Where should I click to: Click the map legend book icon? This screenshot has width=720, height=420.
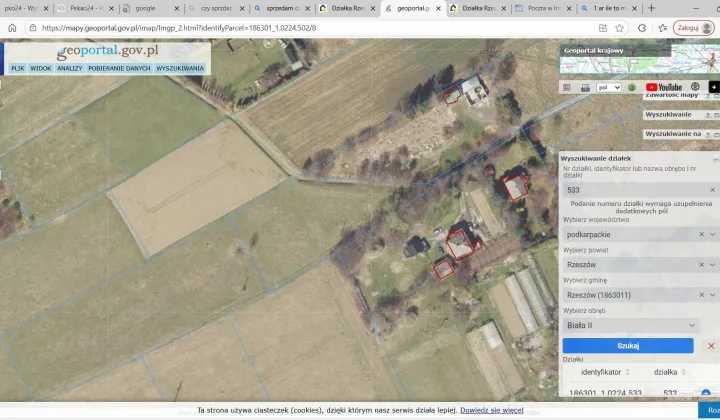click(x=567, y=87)
